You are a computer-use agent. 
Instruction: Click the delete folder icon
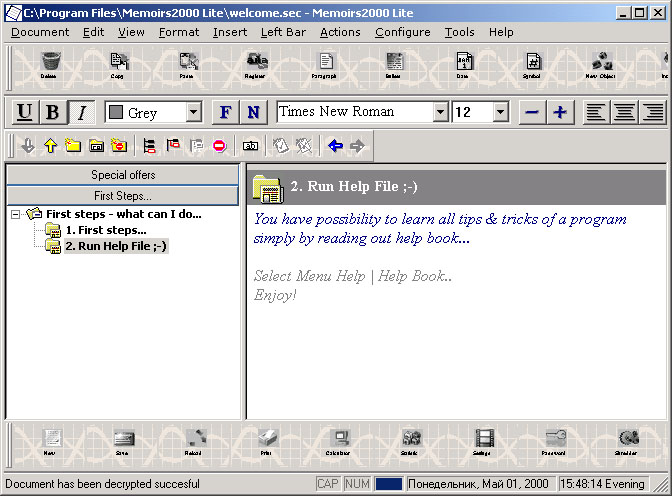(119, 146)
